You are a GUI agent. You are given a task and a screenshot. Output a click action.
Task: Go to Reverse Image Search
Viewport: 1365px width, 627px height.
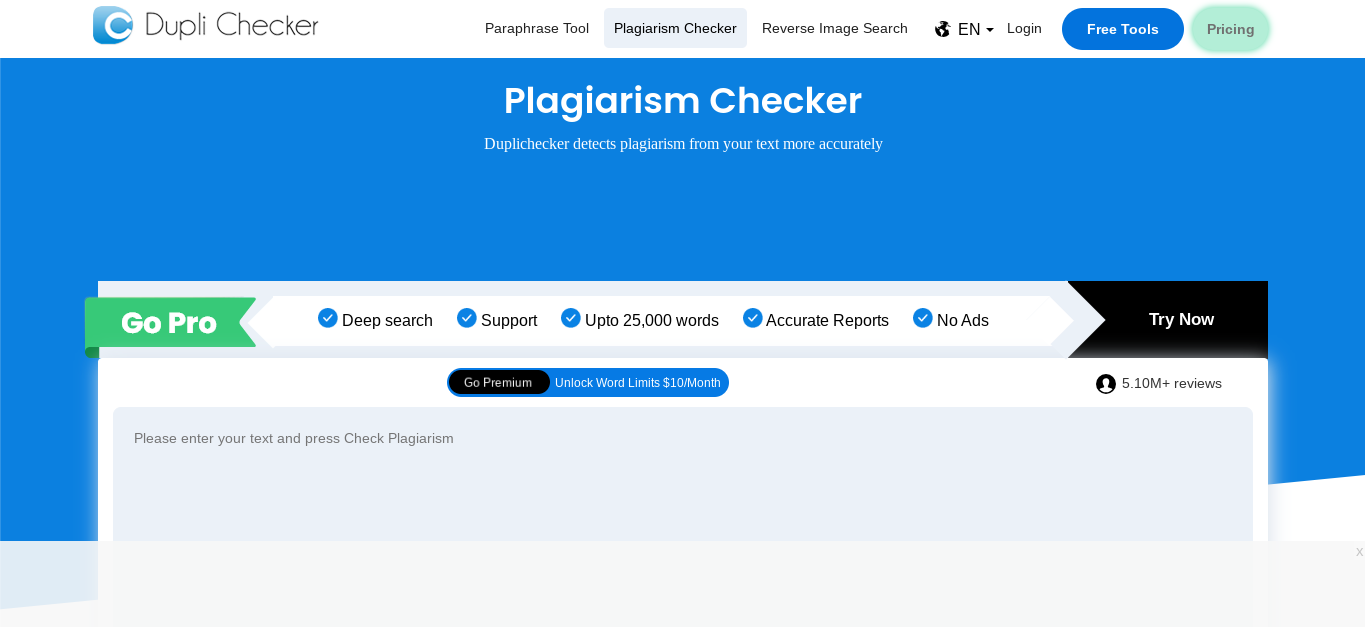pyautogui.click(x=835, y=28)
